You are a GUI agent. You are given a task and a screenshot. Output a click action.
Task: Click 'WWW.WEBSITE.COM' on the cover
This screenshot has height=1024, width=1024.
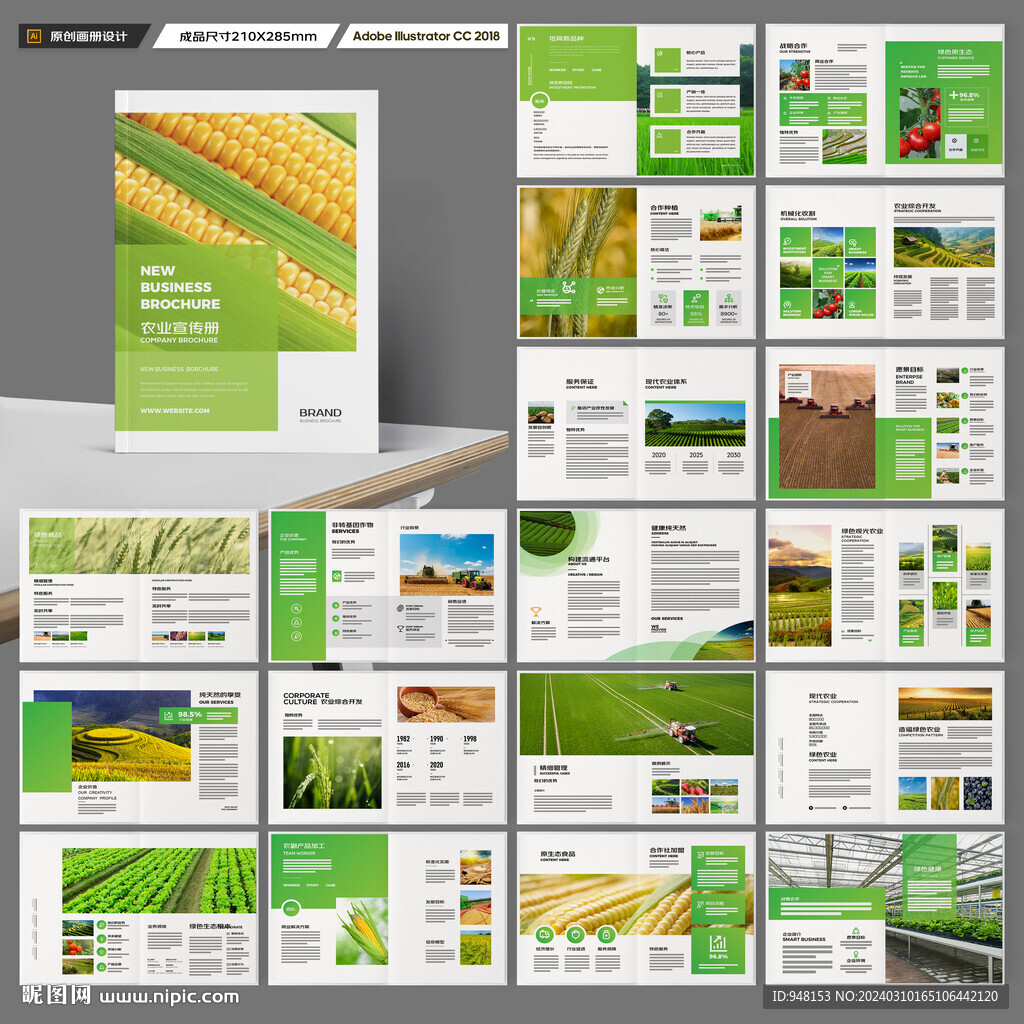point(174,411)
